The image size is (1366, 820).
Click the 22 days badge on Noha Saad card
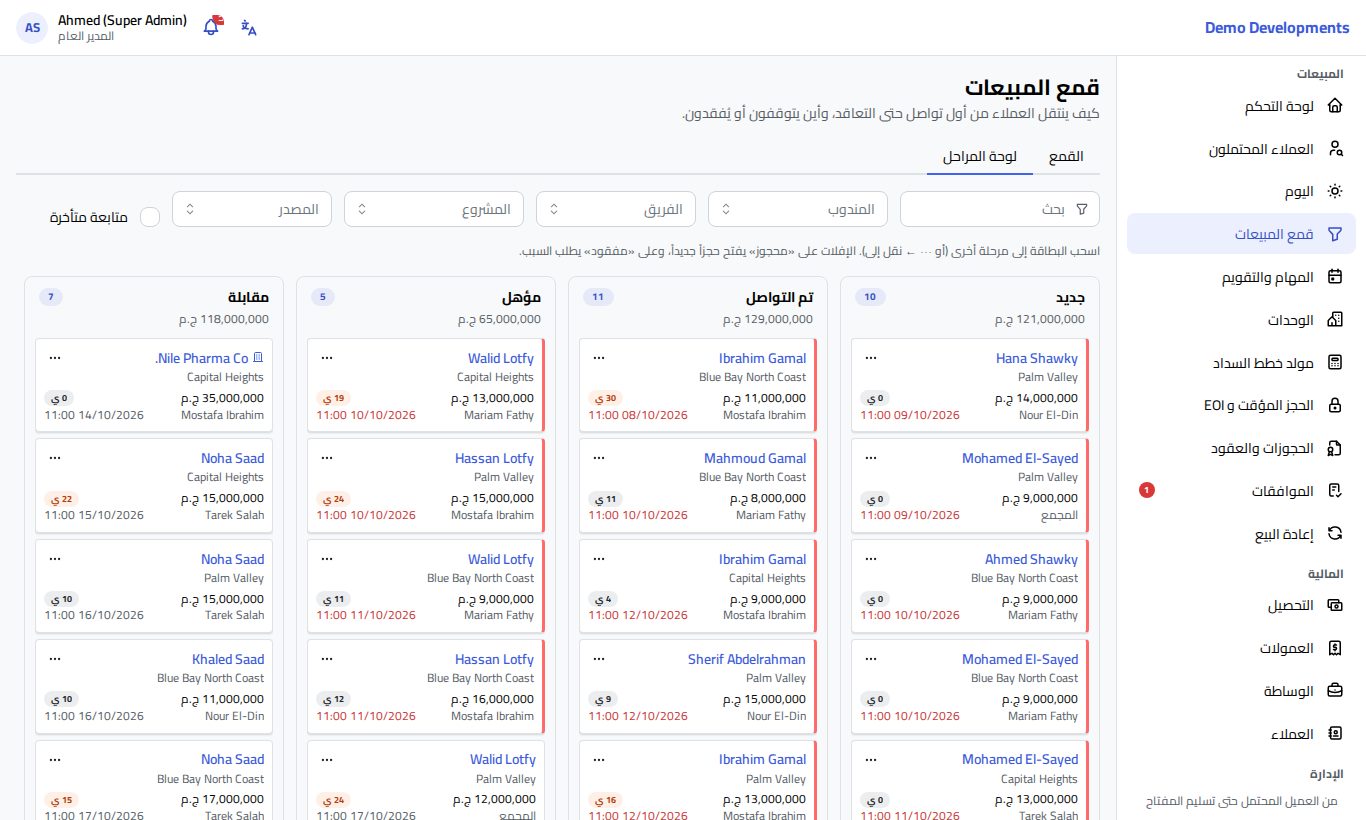(61, 498)
